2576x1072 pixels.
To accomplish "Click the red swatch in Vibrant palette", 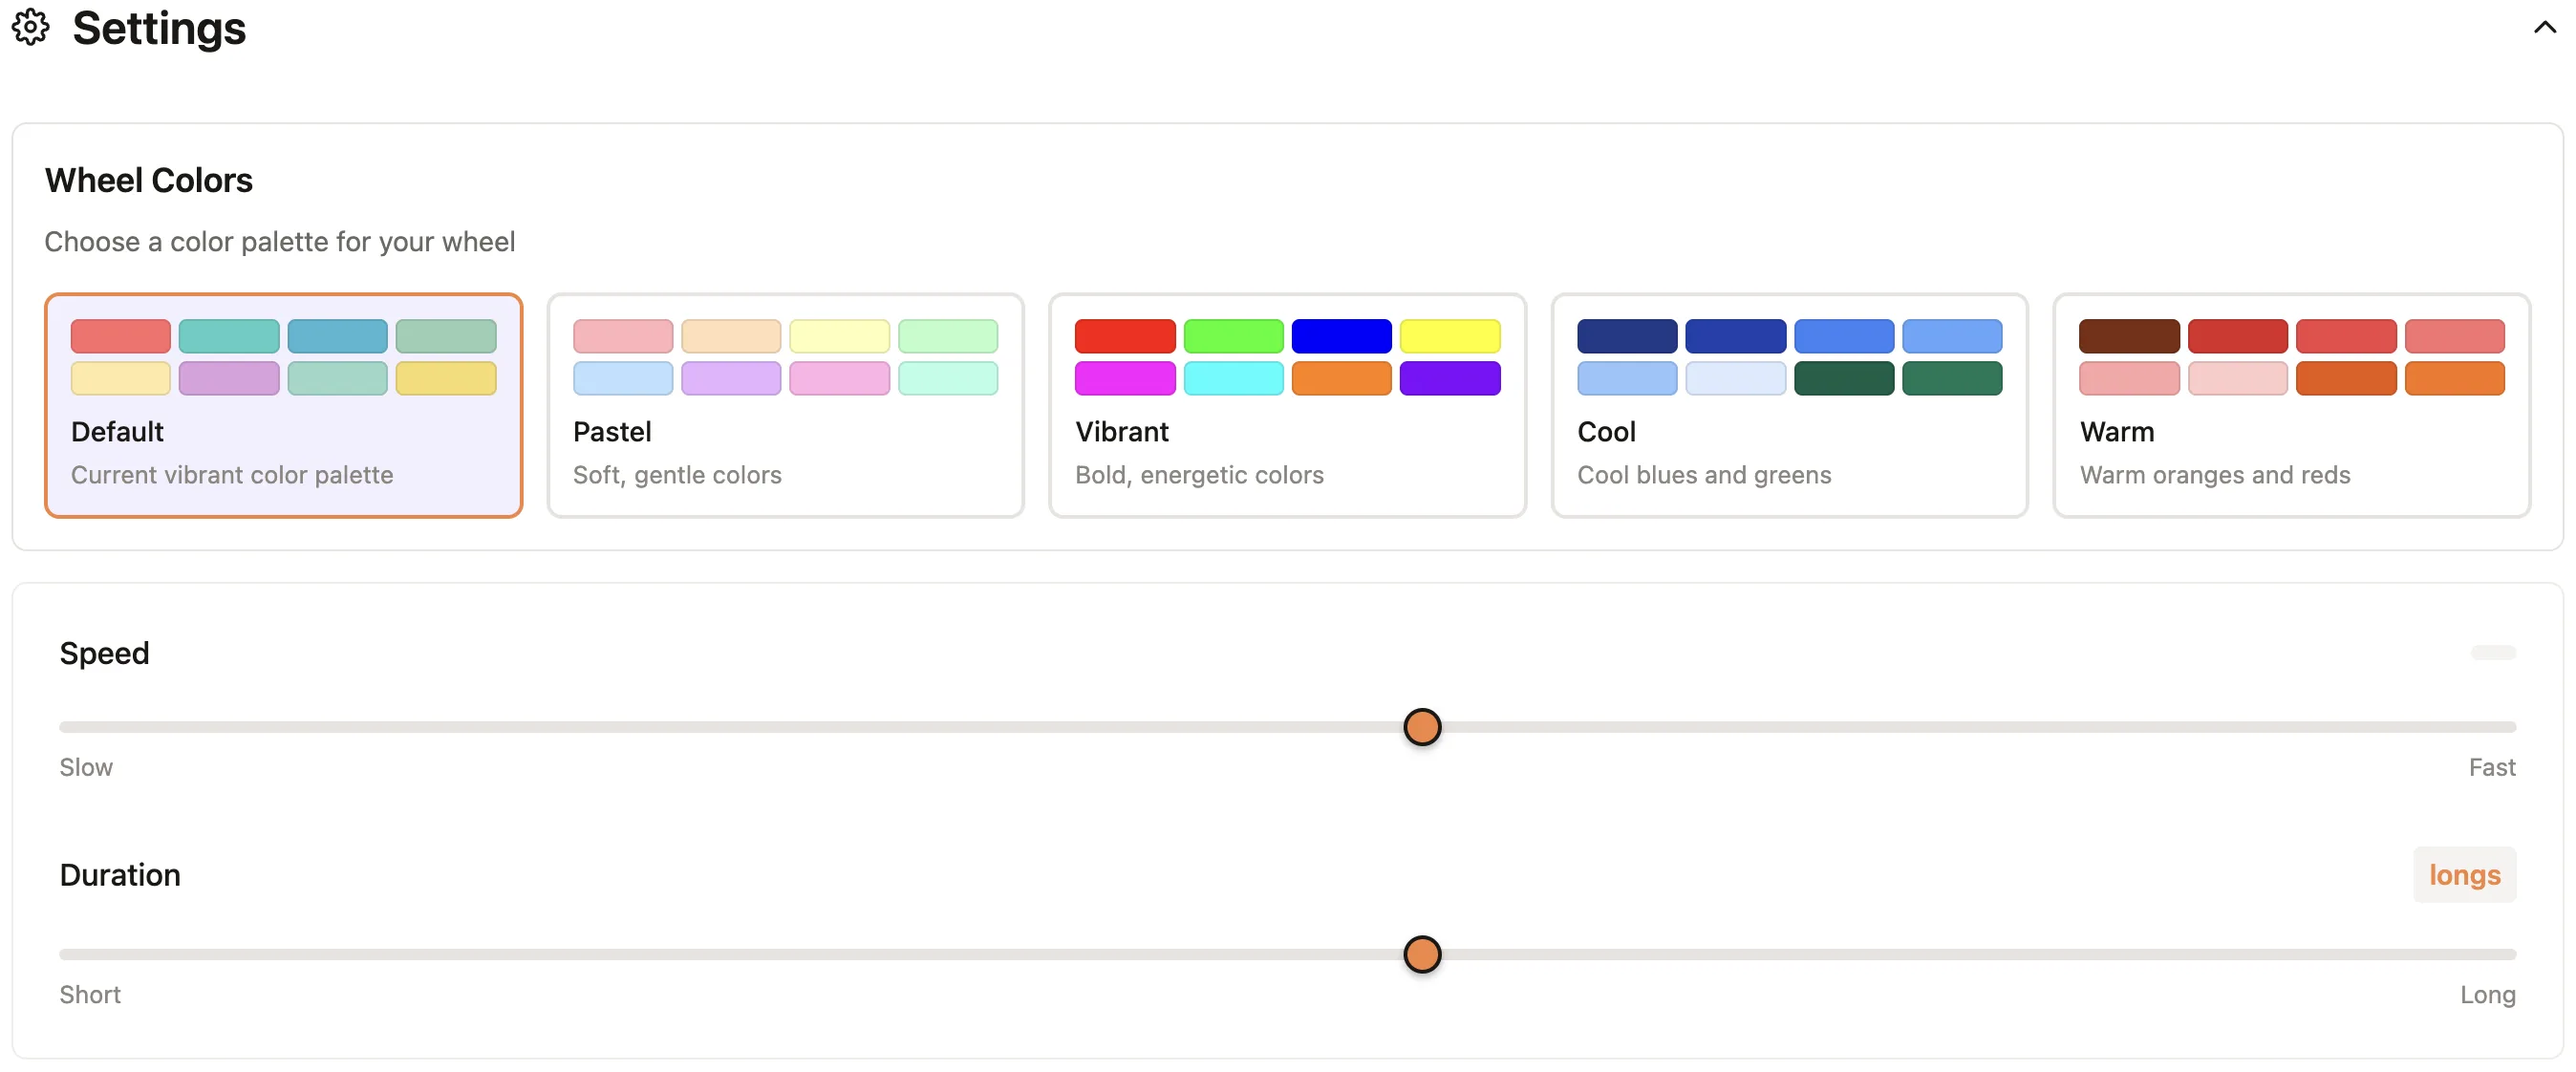I will point(1125,336).
